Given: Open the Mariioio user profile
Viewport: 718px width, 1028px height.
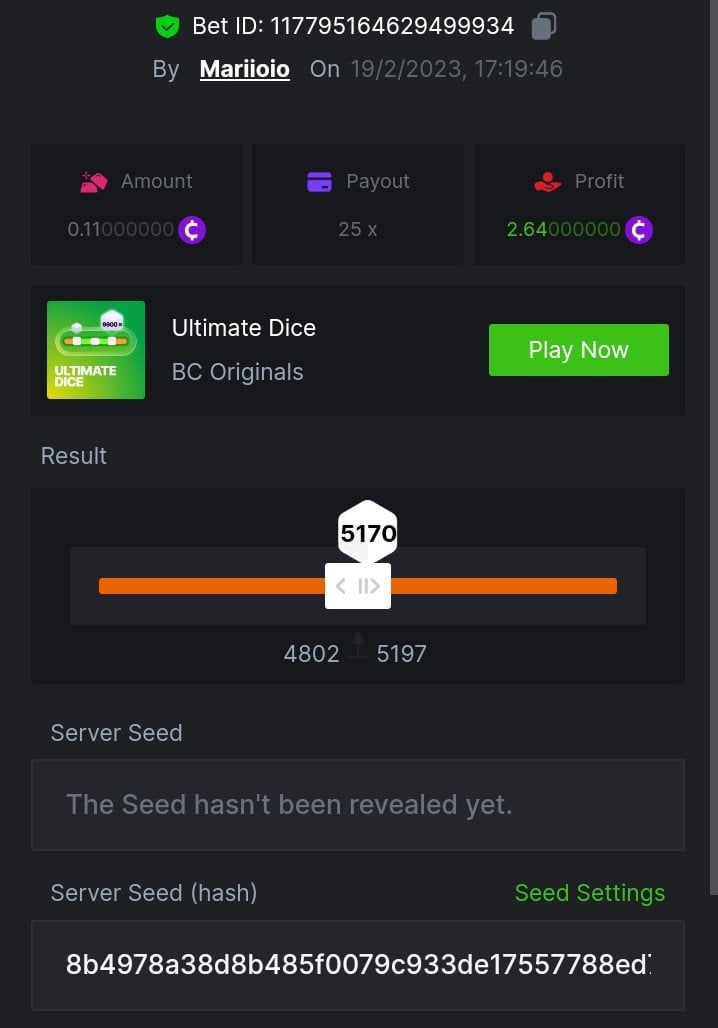Looking at the screenshot, I should 245,69.
